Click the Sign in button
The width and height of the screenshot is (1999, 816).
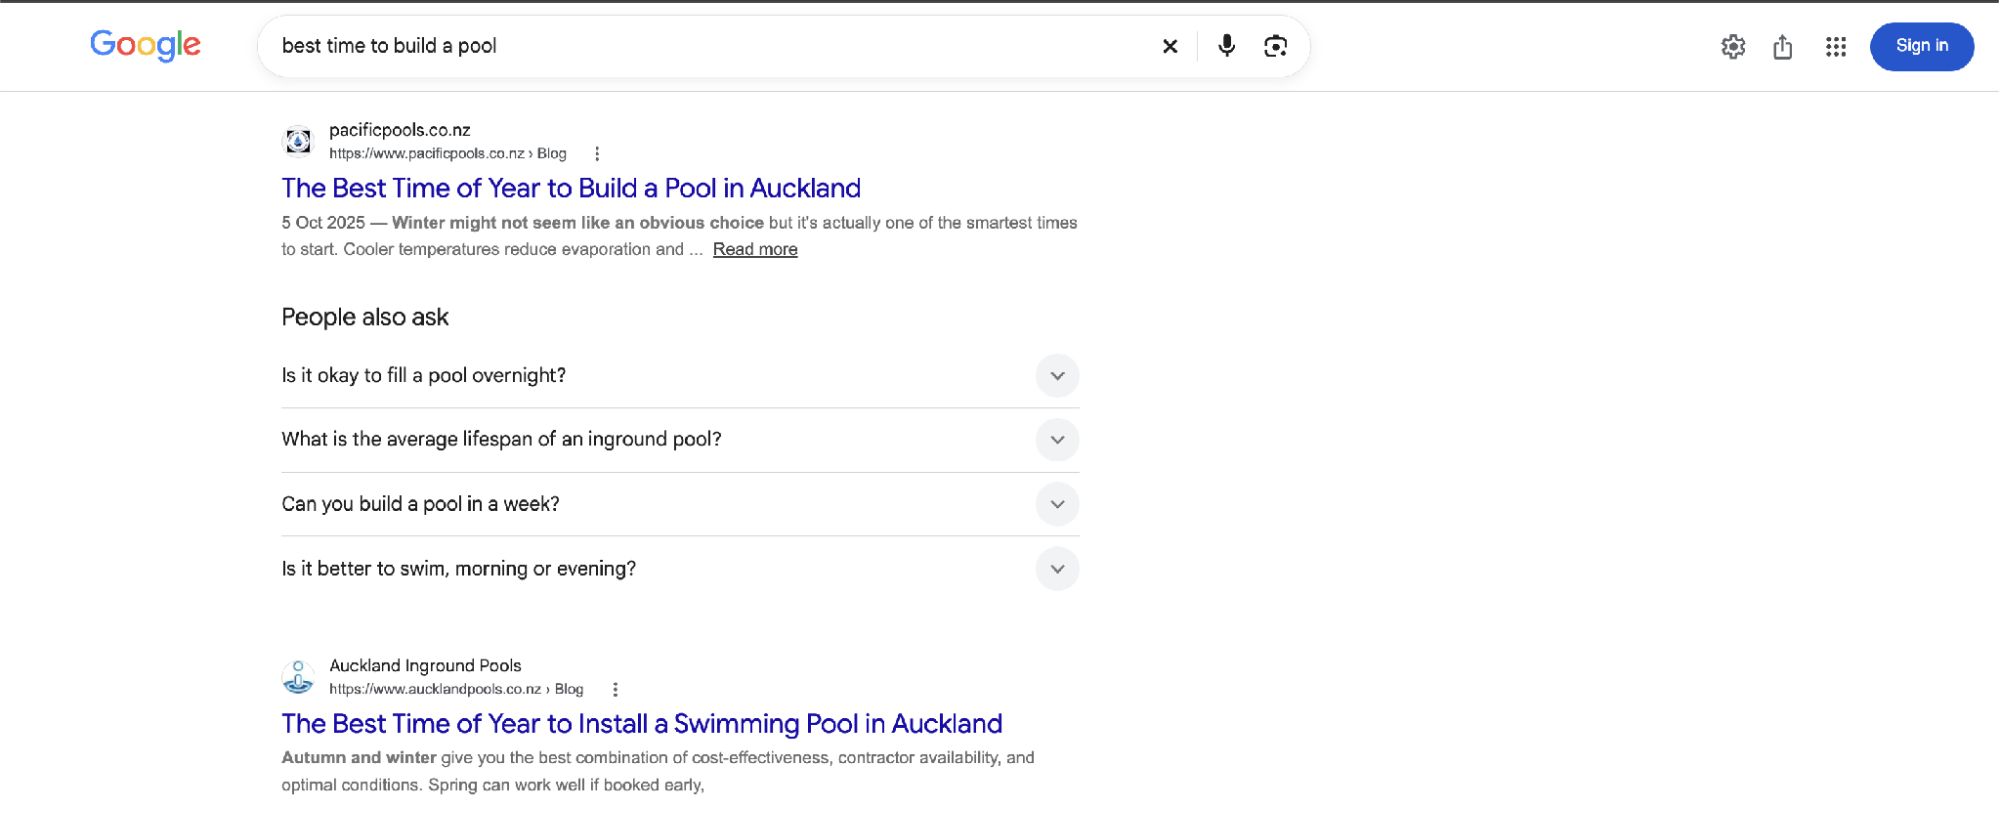coord(1922,46)
